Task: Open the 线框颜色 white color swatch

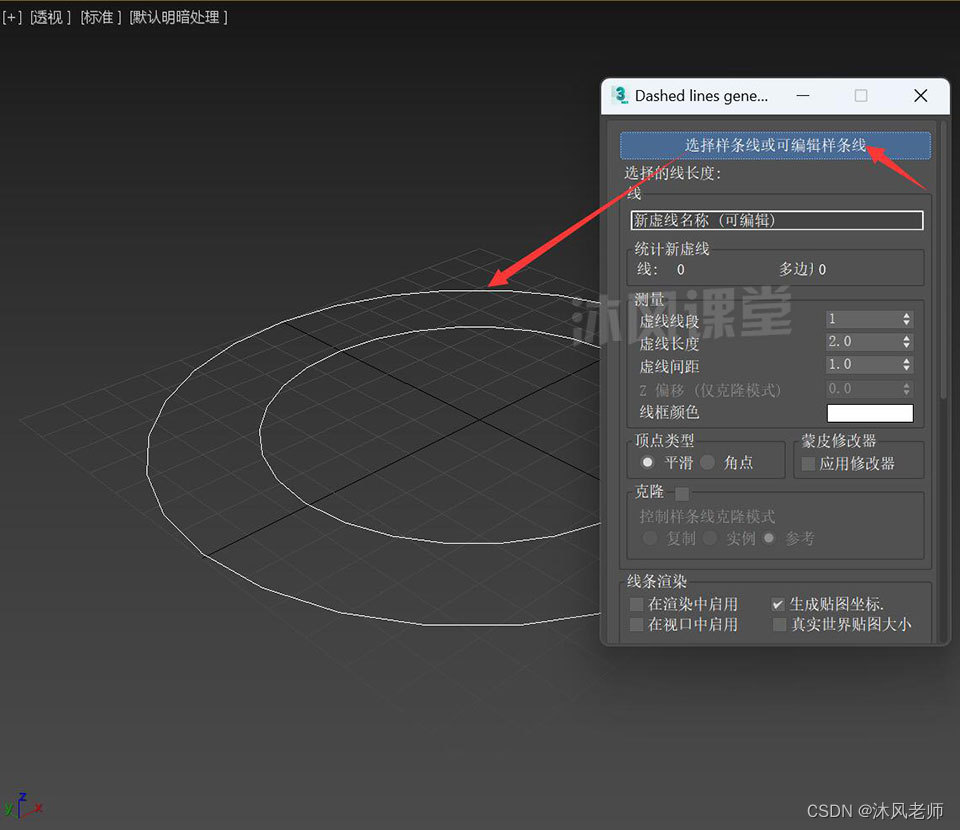Action: click(x=869, y=413)
